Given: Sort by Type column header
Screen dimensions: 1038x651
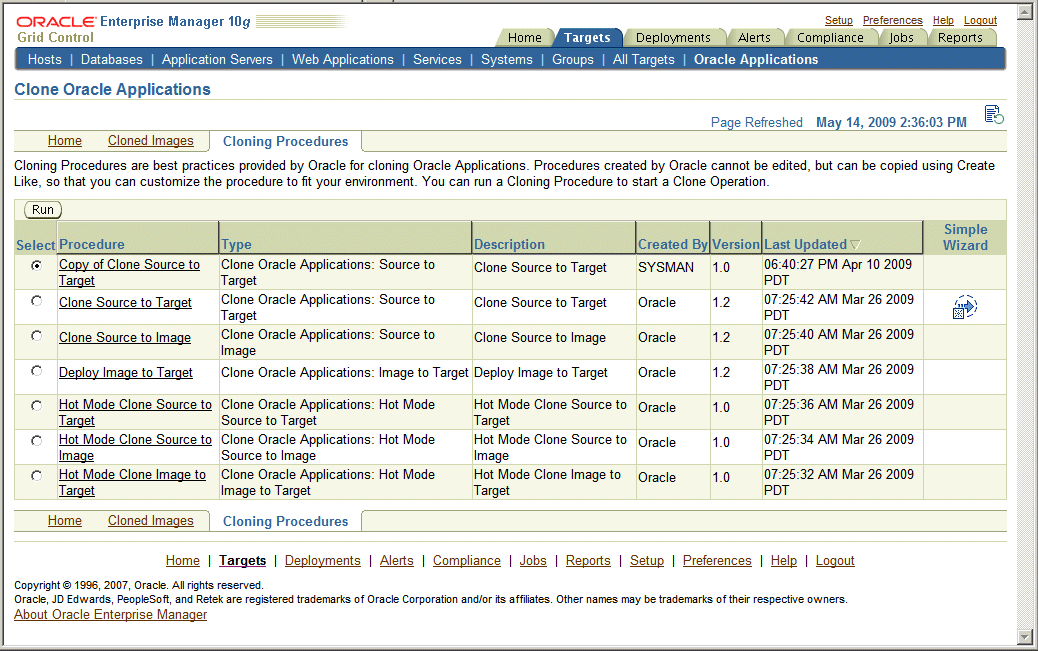Looking at the screenshot, I should click(x=236, y=244).
